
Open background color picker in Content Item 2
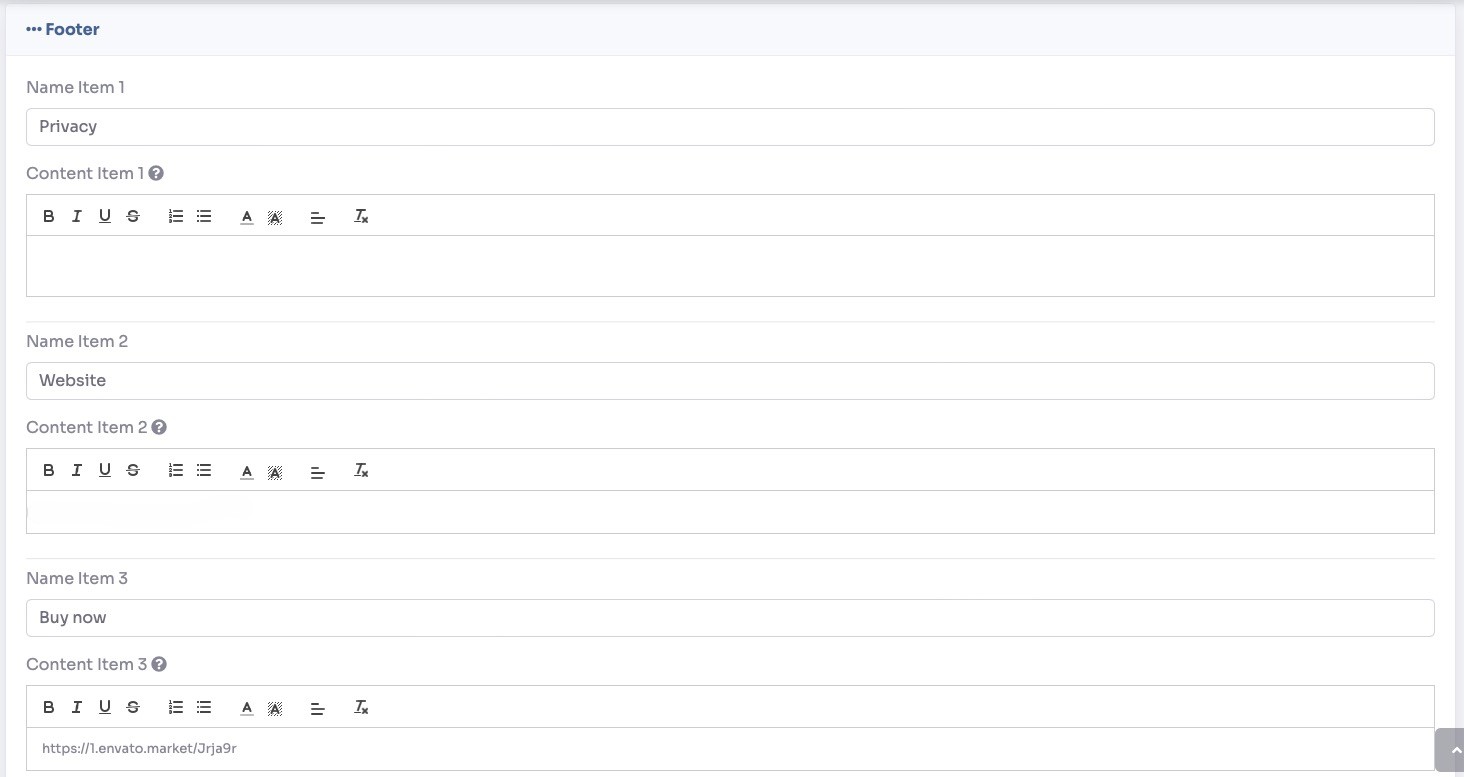point(275,470)
